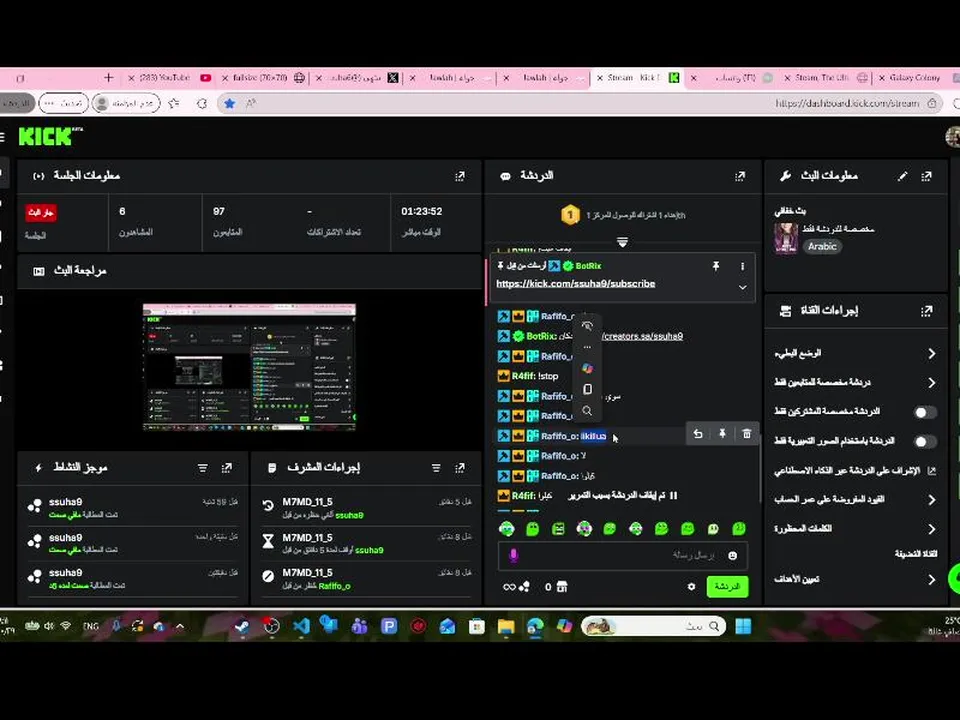Open pinned message three-dot options
Image resolution: width=960 pixels, height=720 pixels.
click(x=742, y=266)
